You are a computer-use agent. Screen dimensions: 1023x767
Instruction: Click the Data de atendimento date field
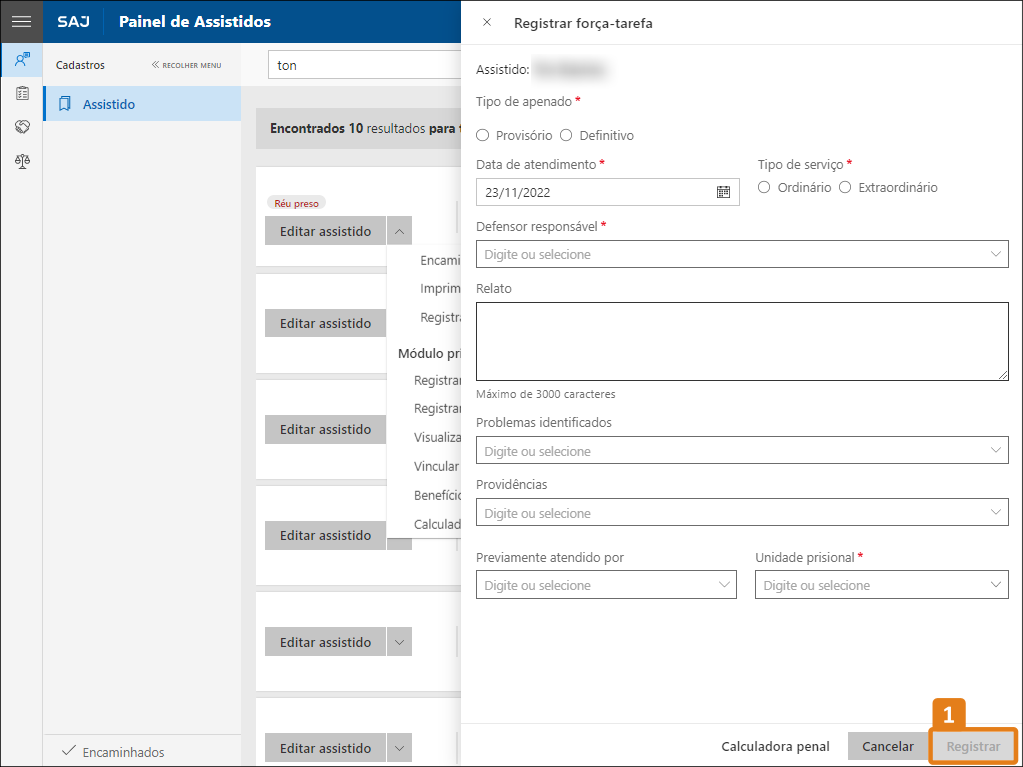607,192
